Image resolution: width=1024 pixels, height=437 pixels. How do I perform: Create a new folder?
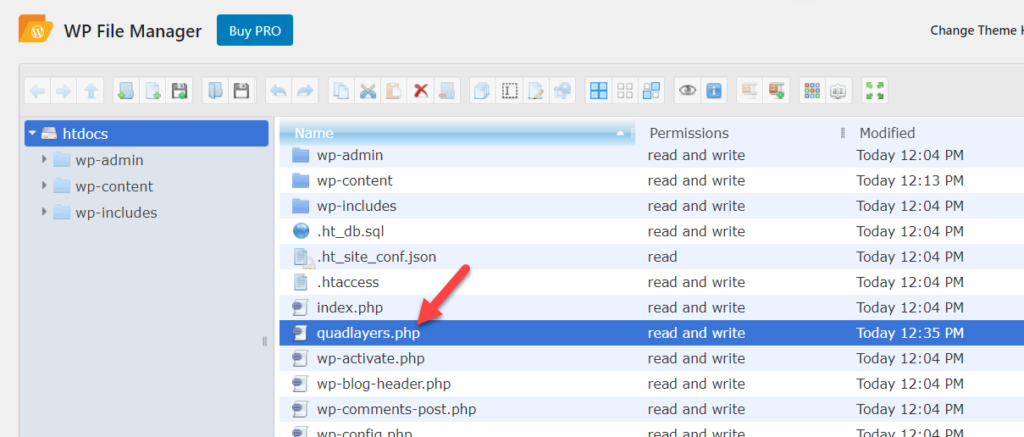click(x=126, y=91)
